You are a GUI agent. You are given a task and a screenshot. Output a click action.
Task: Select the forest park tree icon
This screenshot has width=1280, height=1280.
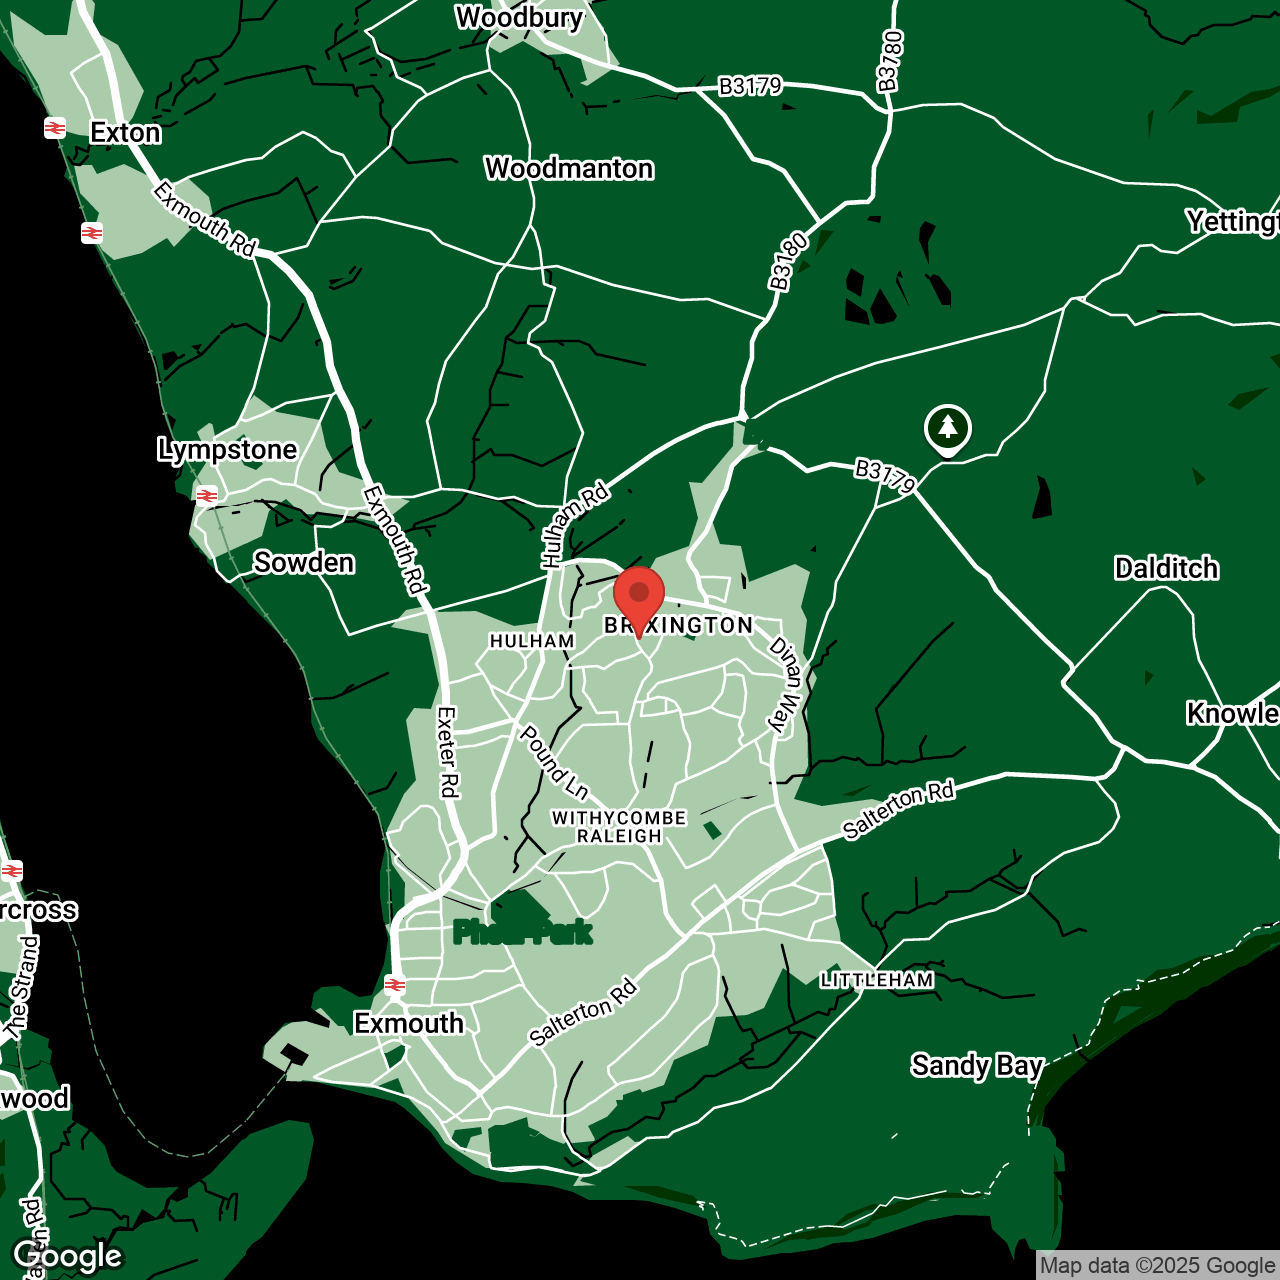(947, 429)
